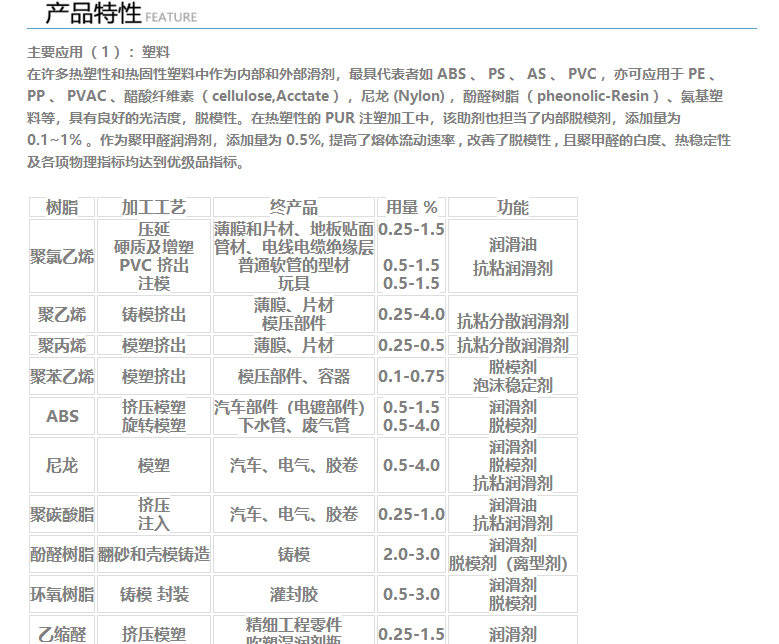Click the 脱模剂（离型剂）function cell
This screenshot has height=644, width=779.
click(x=513, y=563)
